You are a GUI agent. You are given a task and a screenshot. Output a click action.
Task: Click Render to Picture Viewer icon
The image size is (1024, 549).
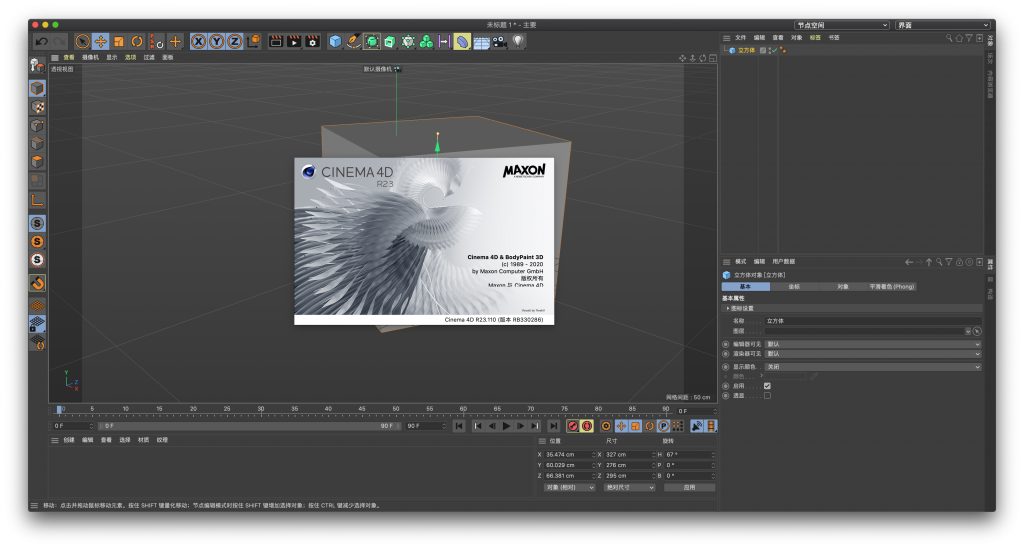point(294,41)
